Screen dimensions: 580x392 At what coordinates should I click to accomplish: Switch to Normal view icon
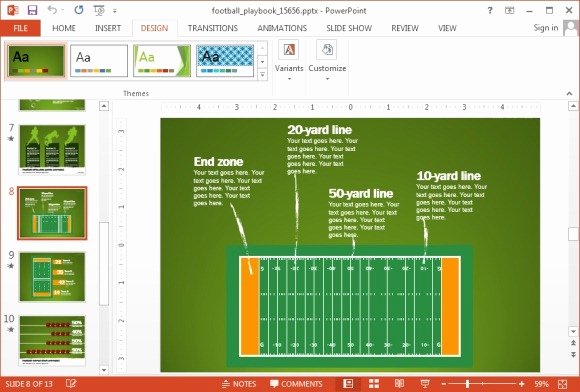(348, 384)
